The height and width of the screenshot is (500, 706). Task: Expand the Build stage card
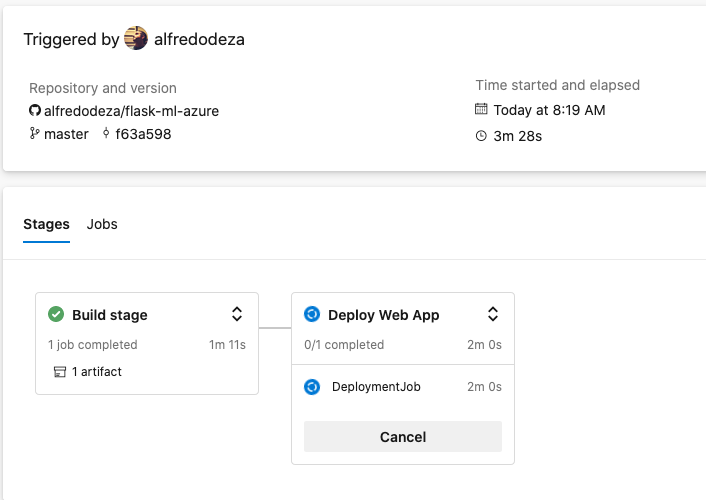237,314
